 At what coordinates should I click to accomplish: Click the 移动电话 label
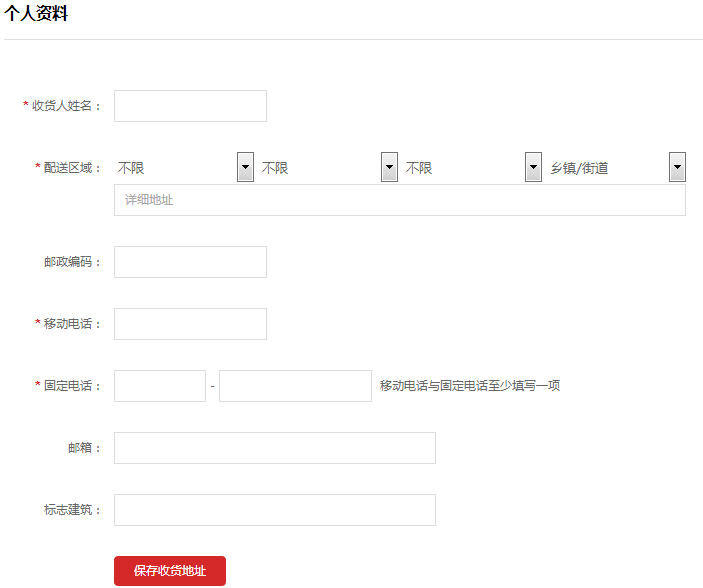[72, 324]
